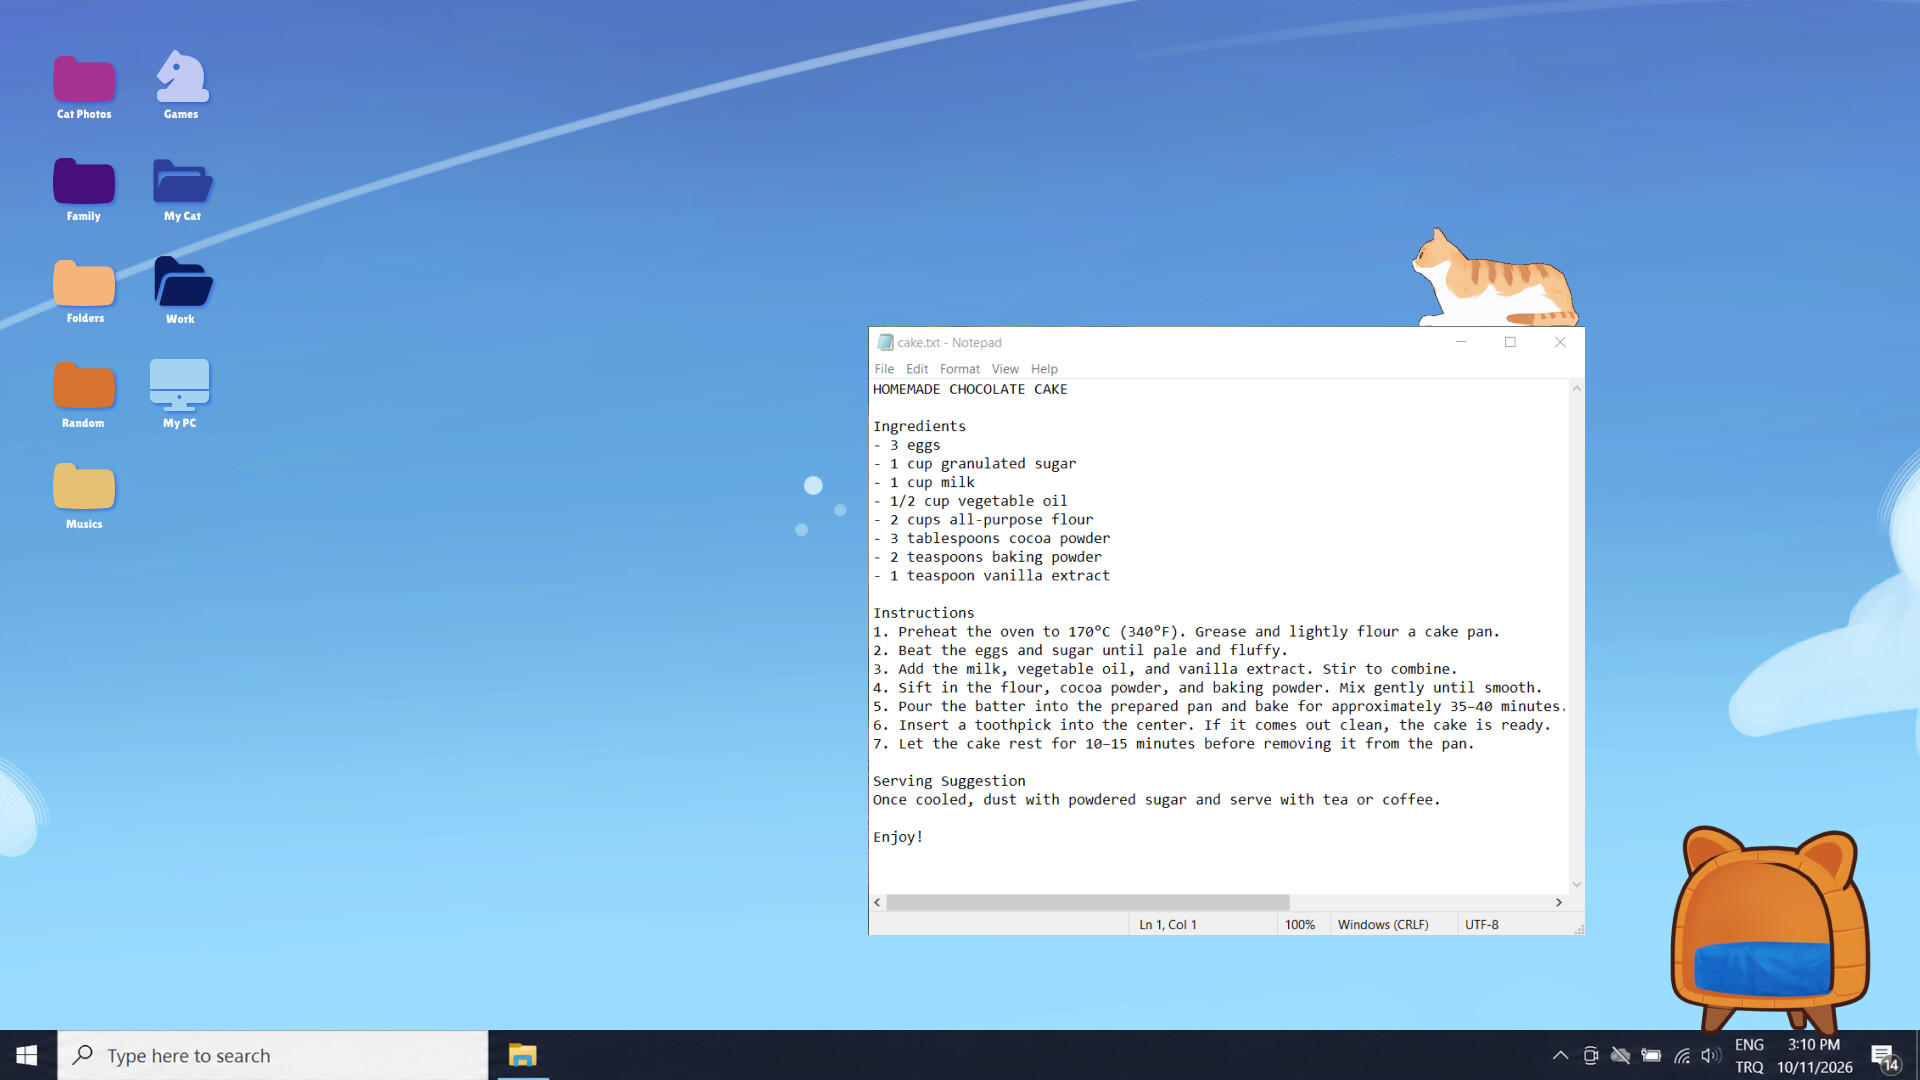This screenshot has width=1920, height=1080.
Task: Open File Explorer from the taskbar
Action: [522, 1055]
